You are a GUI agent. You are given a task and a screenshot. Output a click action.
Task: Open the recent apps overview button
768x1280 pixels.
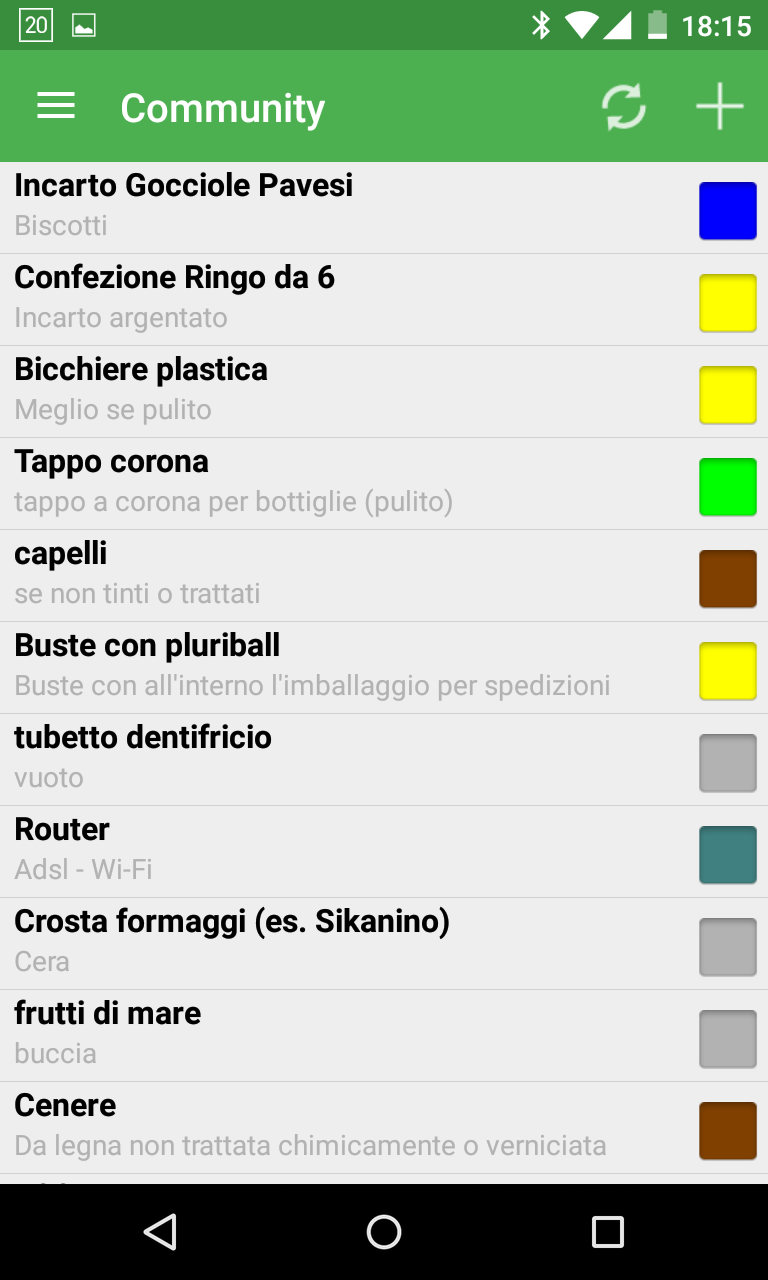click(607, 1231)
